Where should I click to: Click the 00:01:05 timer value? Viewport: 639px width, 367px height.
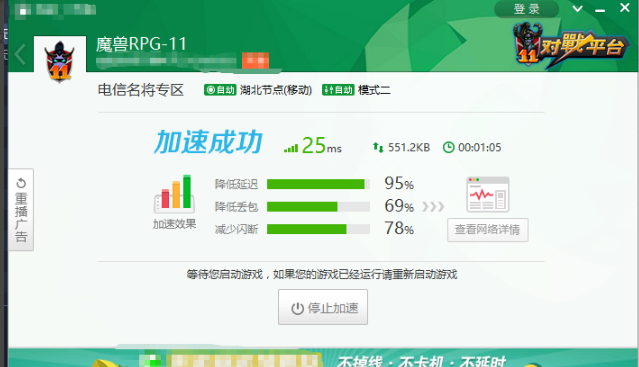pyautogui.click(x=480, y=147)
